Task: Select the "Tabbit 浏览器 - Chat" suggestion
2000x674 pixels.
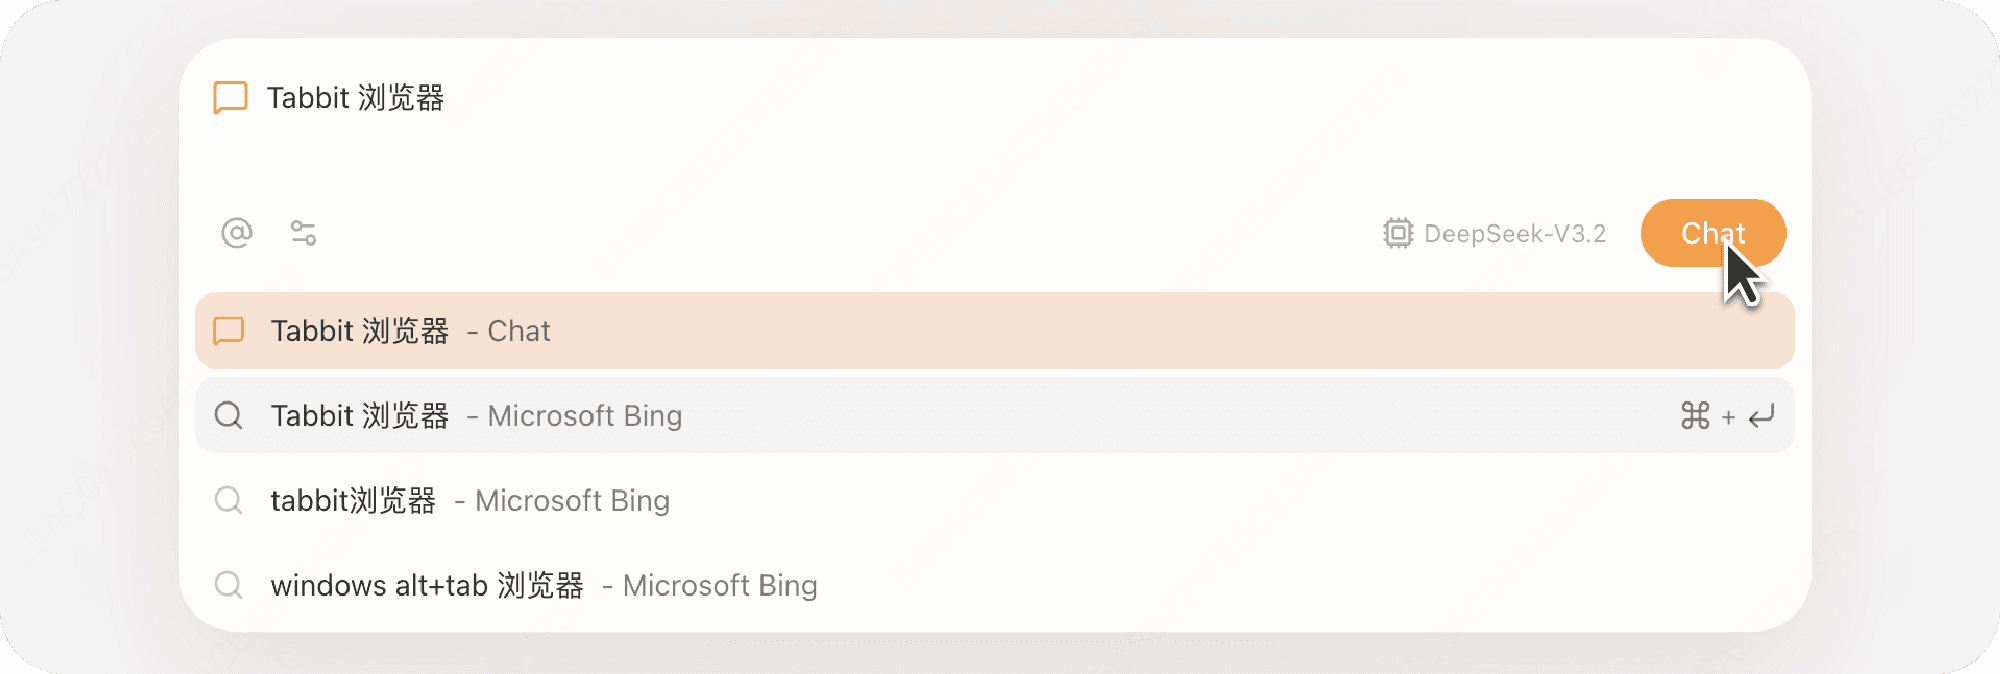Action: point(900,331)
